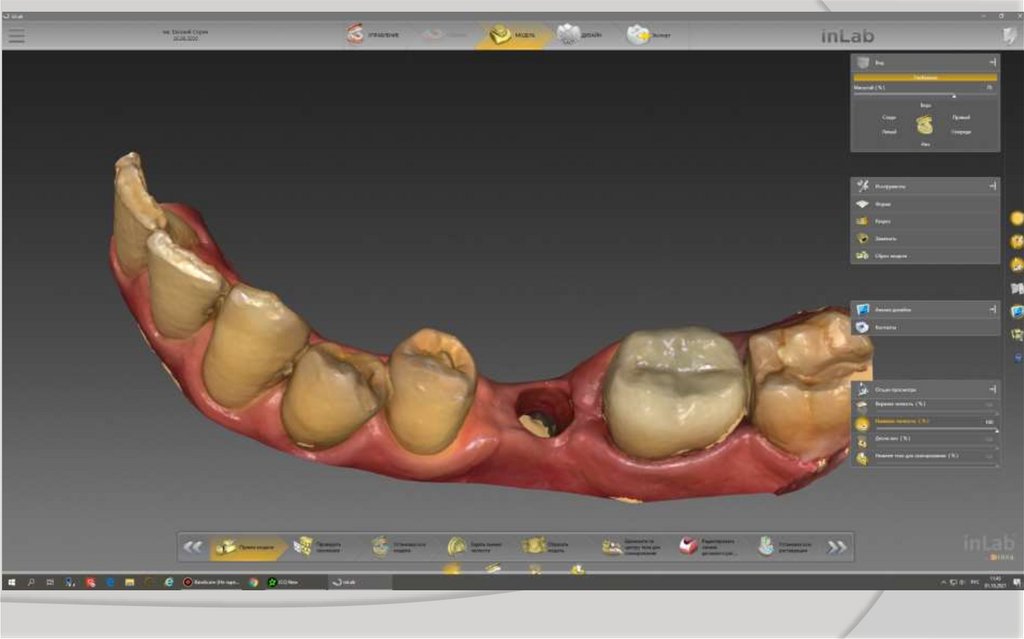Click the center view cube model icon
This screenshot has width=1024, height=639.
point(925,125)
